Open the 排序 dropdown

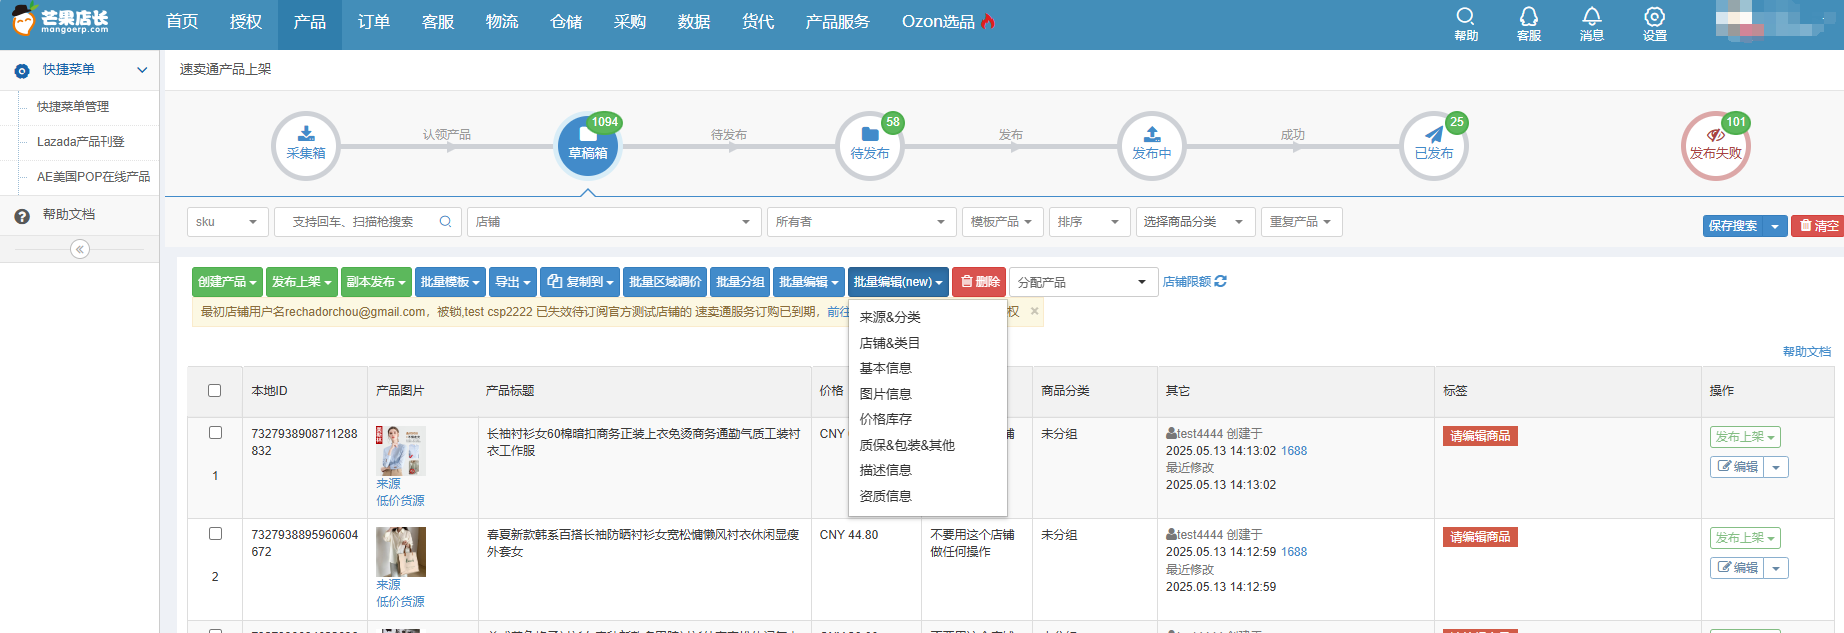(1090, 222)
